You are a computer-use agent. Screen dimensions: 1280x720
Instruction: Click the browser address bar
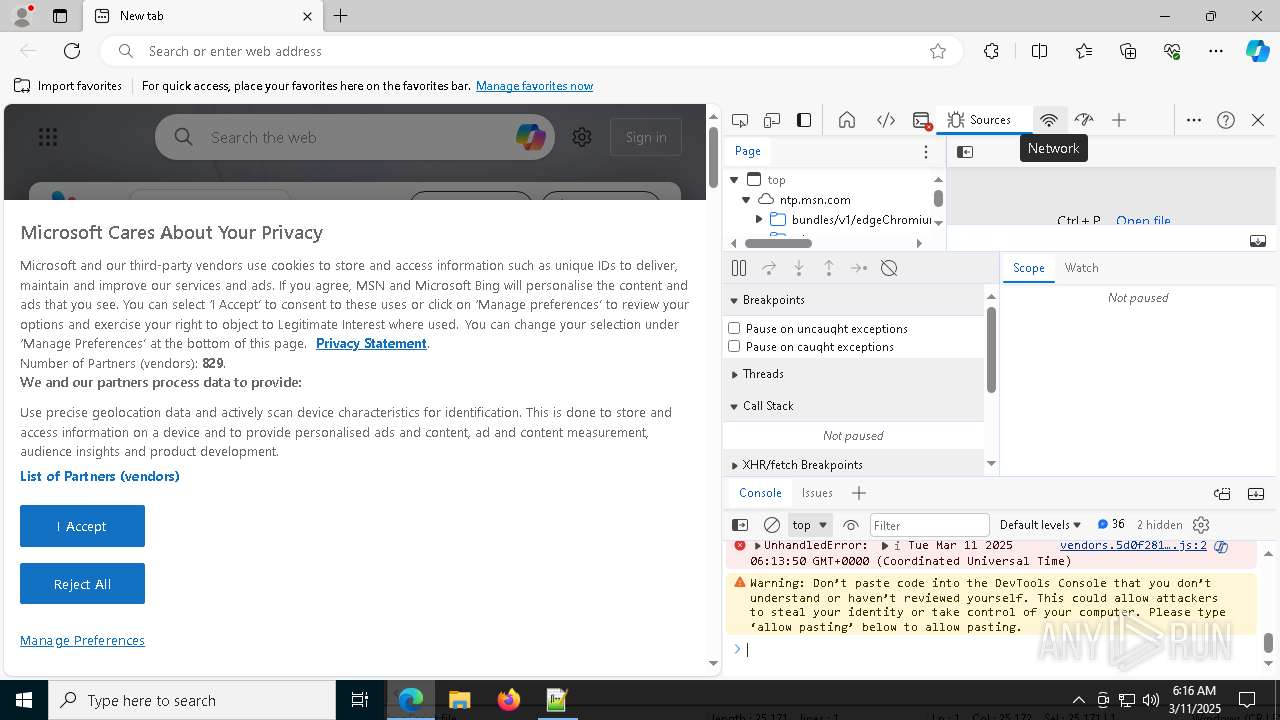click(x=530, y=51)
